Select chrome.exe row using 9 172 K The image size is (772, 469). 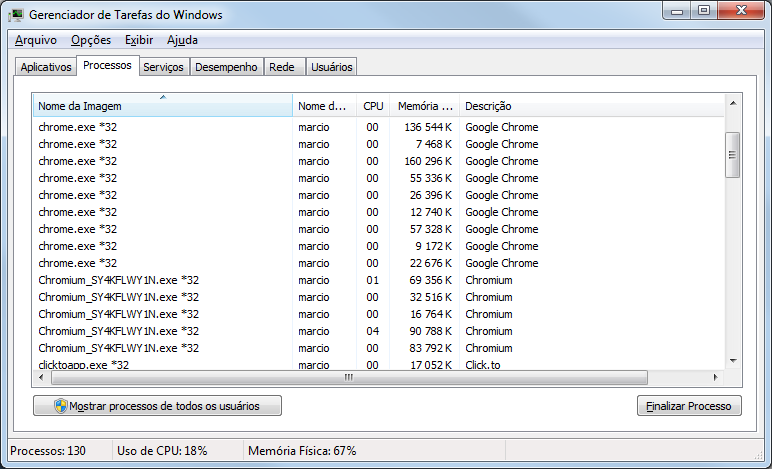[x=379, y=246]
